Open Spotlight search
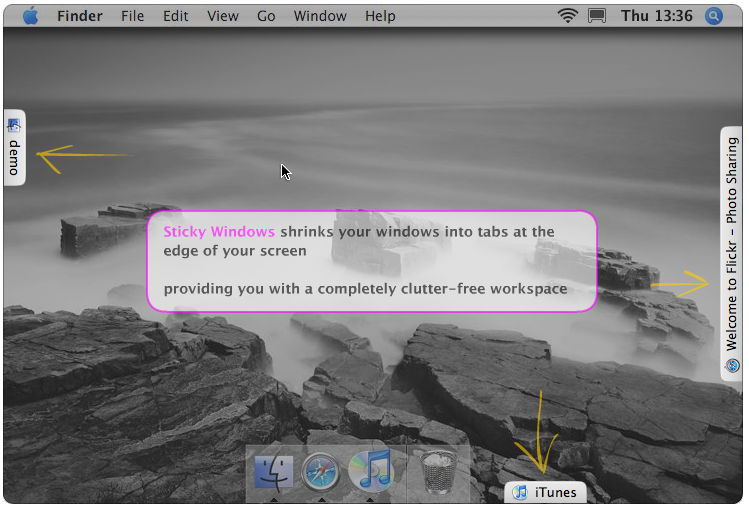This screenshot has width=749, height=505. (x=713, y=16)
